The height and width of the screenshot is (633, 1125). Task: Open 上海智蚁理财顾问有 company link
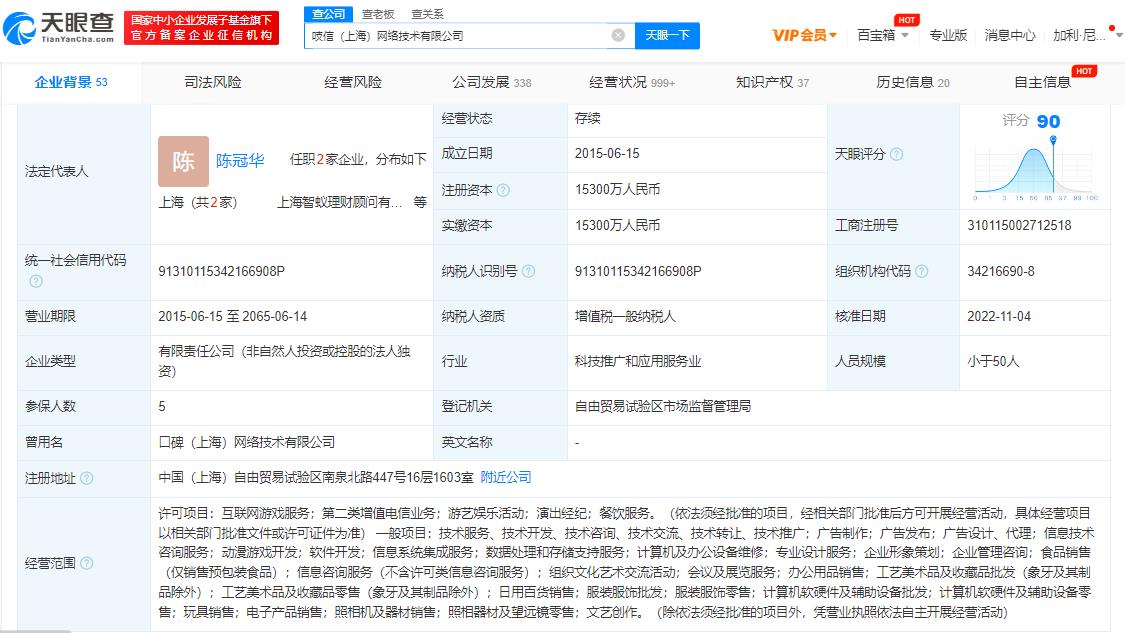click(x=339, y=202)
